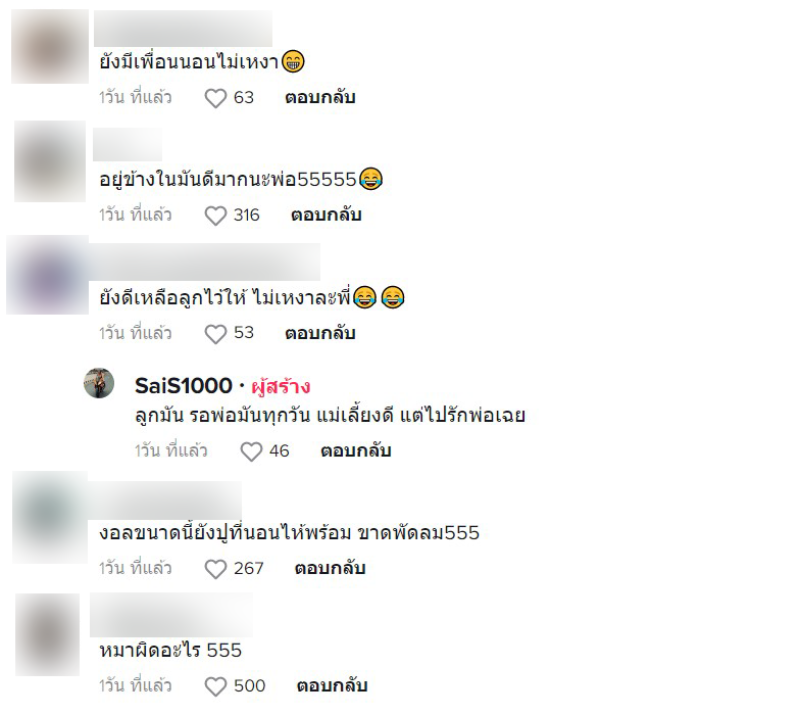Screen dimensions: 800x715
Task: Open blurred avatar of first commenter
Action: pos(50,46)
